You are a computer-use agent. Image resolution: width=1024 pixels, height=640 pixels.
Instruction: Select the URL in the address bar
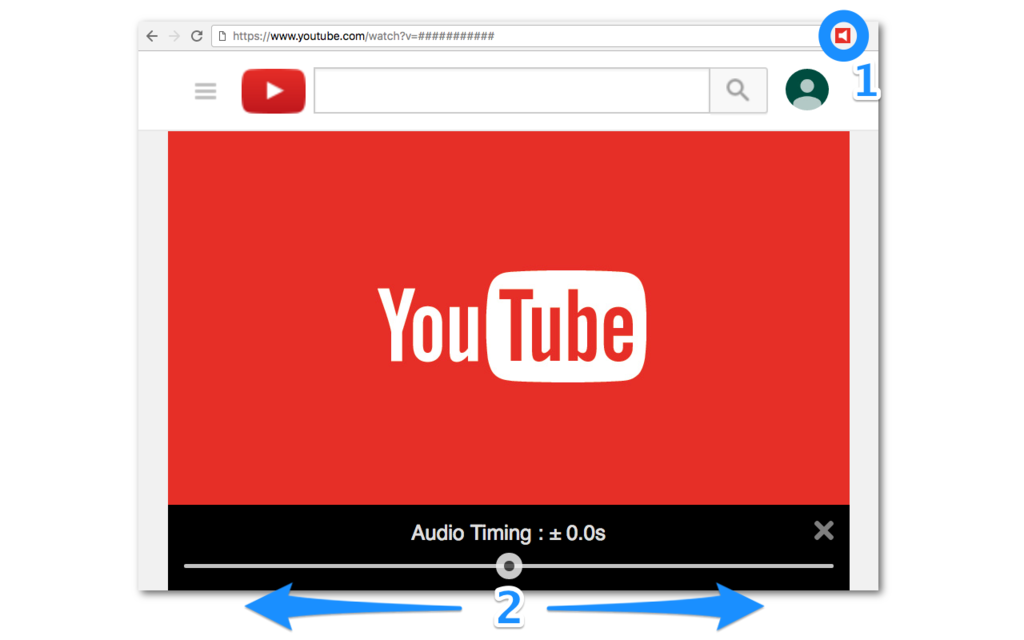(363, 36)
